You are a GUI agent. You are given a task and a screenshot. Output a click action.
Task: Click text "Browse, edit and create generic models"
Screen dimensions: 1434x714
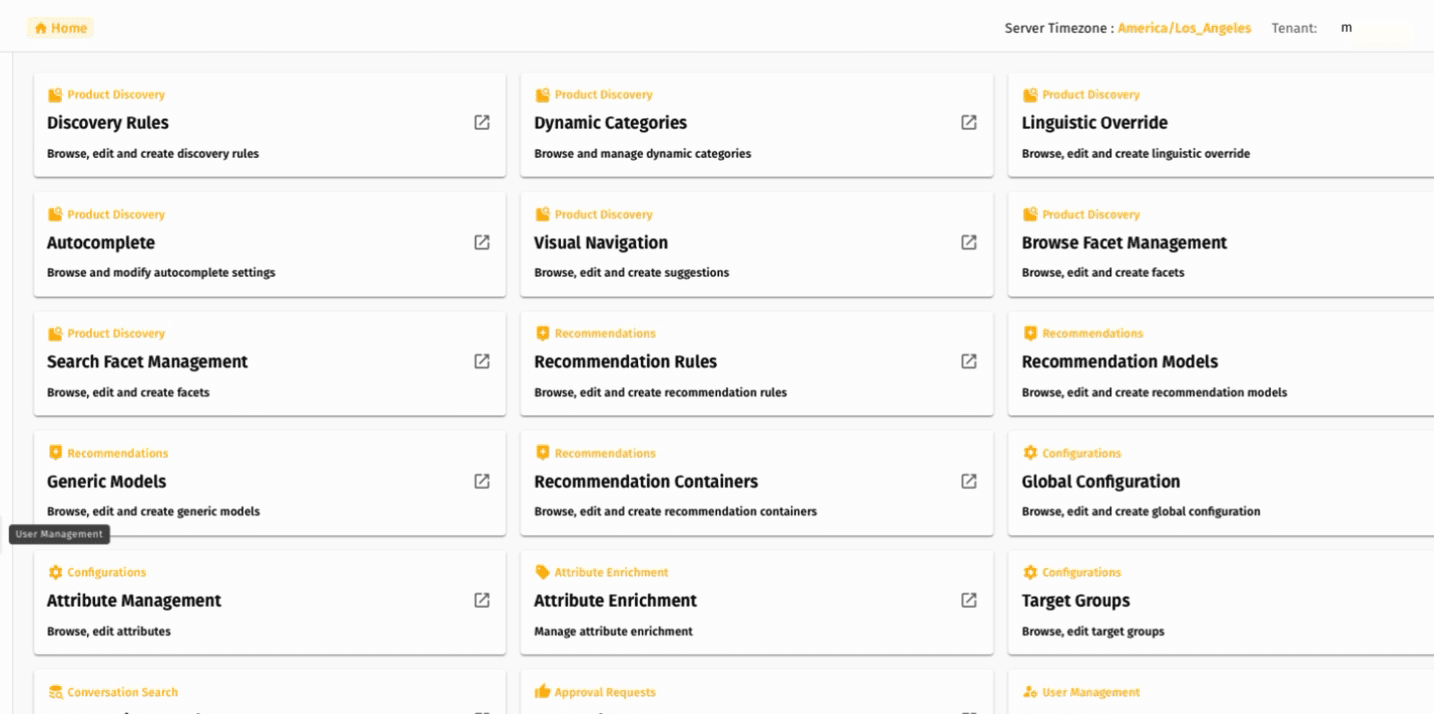coord(153,511)
